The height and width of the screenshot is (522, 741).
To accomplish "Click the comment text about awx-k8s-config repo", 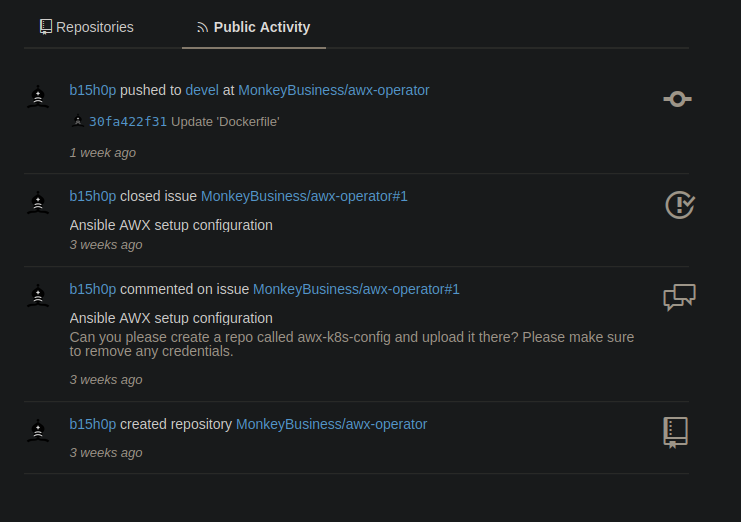I will pos(352,344).
